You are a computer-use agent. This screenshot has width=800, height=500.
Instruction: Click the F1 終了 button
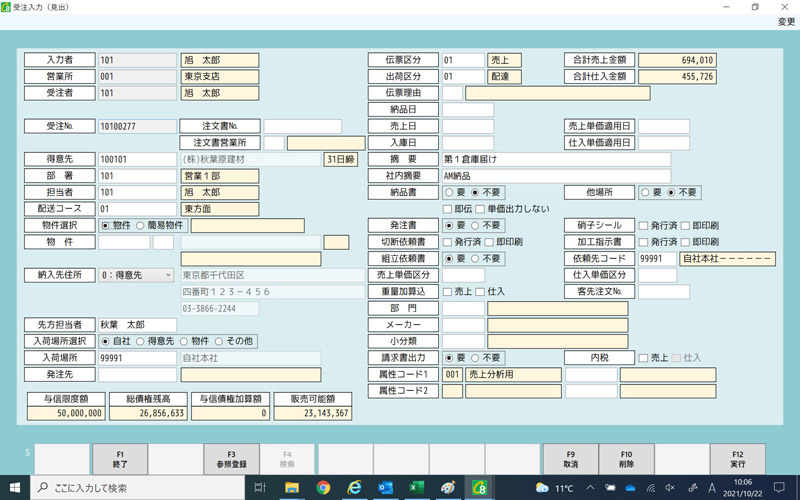click(120, 459)
